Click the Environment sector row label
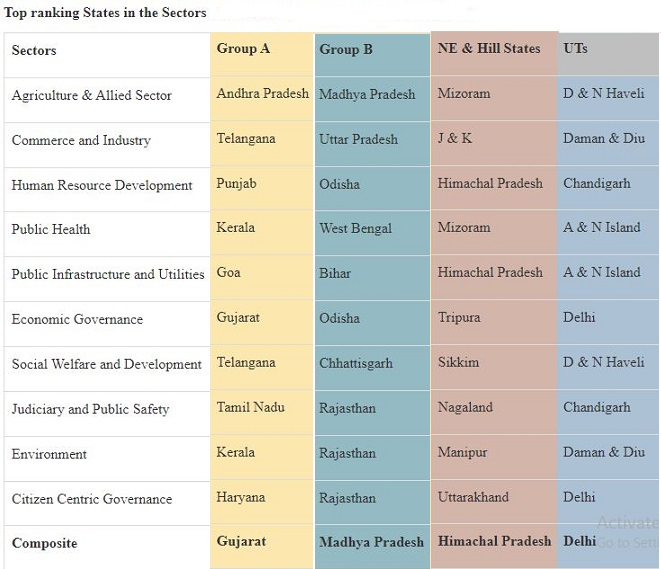Image resolution: width=661 pixels, height=569 pixels. click(49, 454)
